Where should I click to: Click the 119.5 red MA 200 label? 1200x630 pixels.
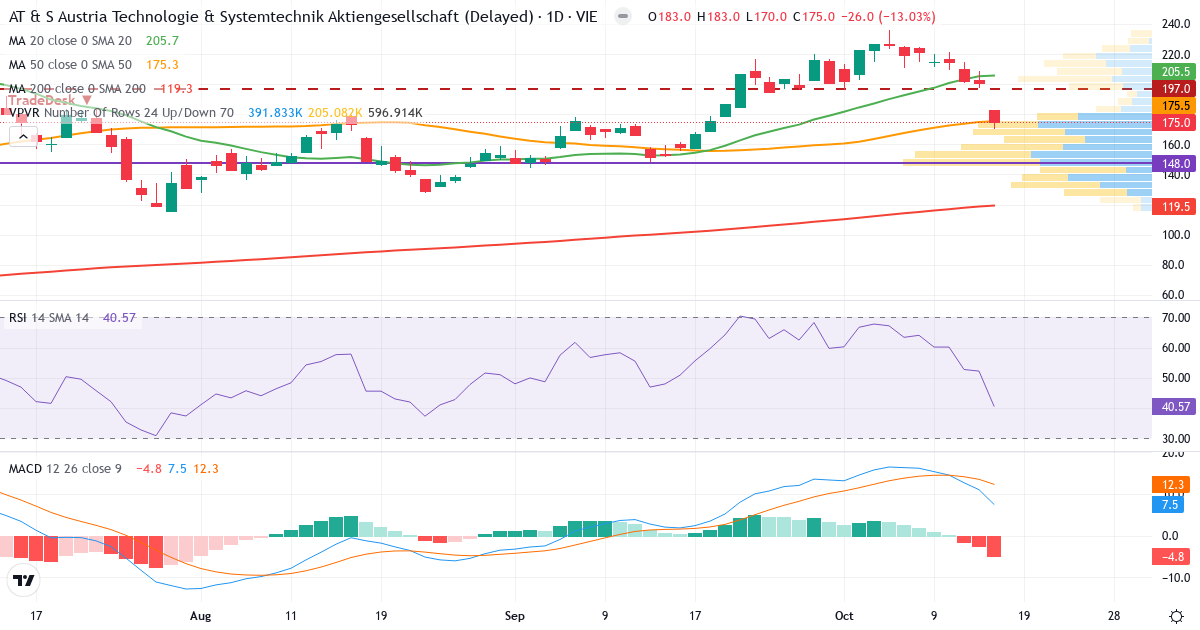click(x=1176, y=206)
